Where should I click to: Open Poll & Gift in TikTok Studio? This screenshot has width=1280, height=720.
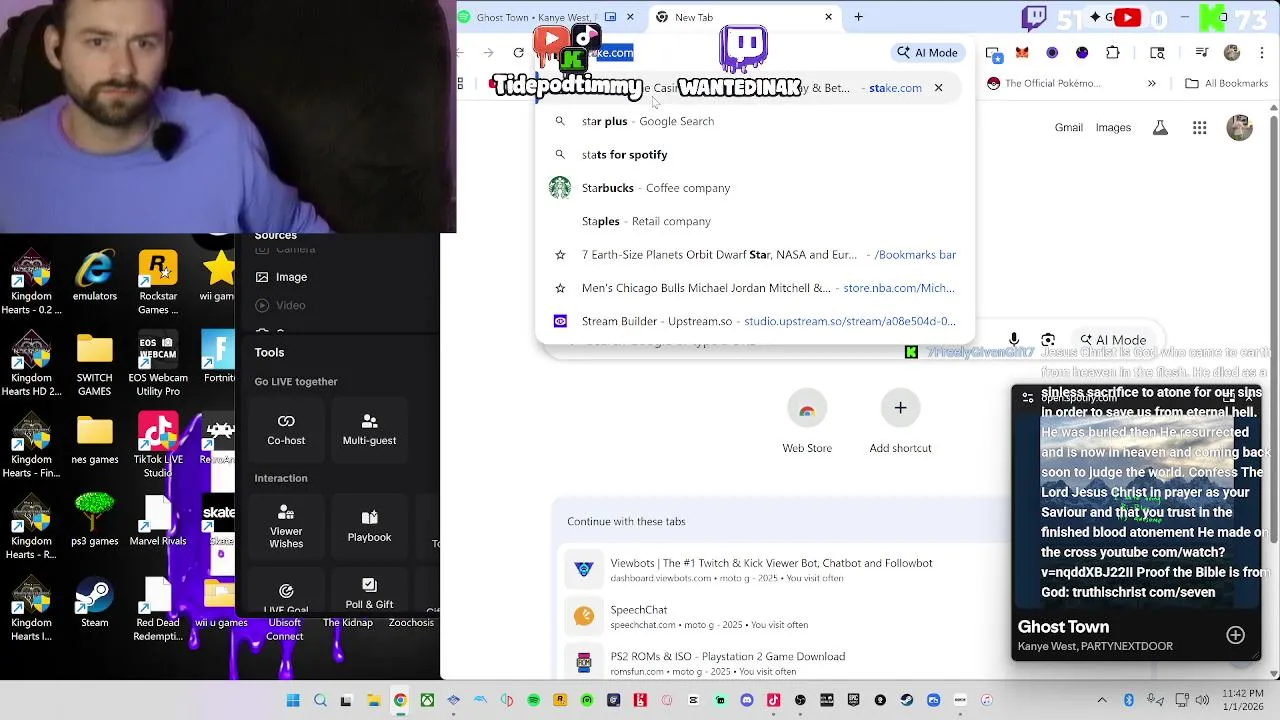pos(369,593)
